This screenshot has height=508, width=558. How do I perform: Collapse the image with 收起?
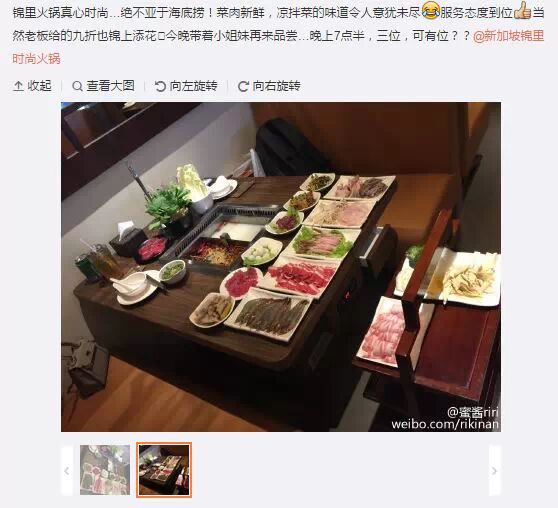pos(32,86)
